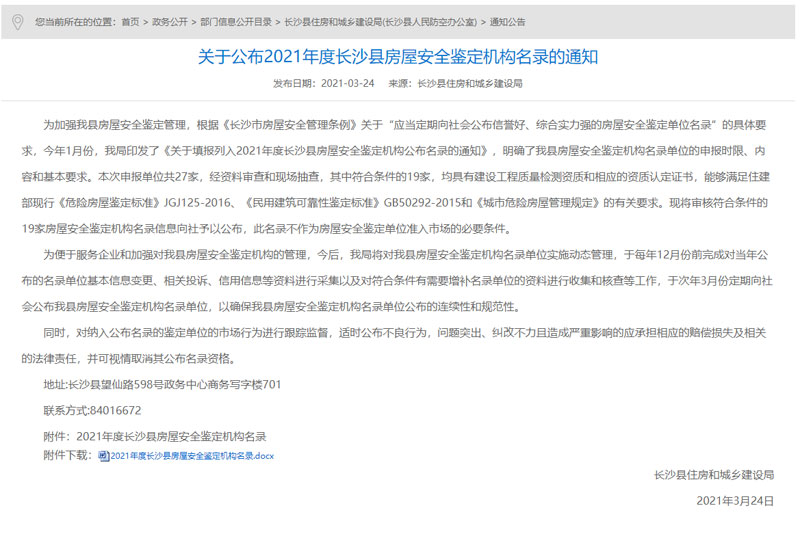This screenshot has height=534, width=800.
Task: Click the 附件下载 label
Action: click(68, 456)
